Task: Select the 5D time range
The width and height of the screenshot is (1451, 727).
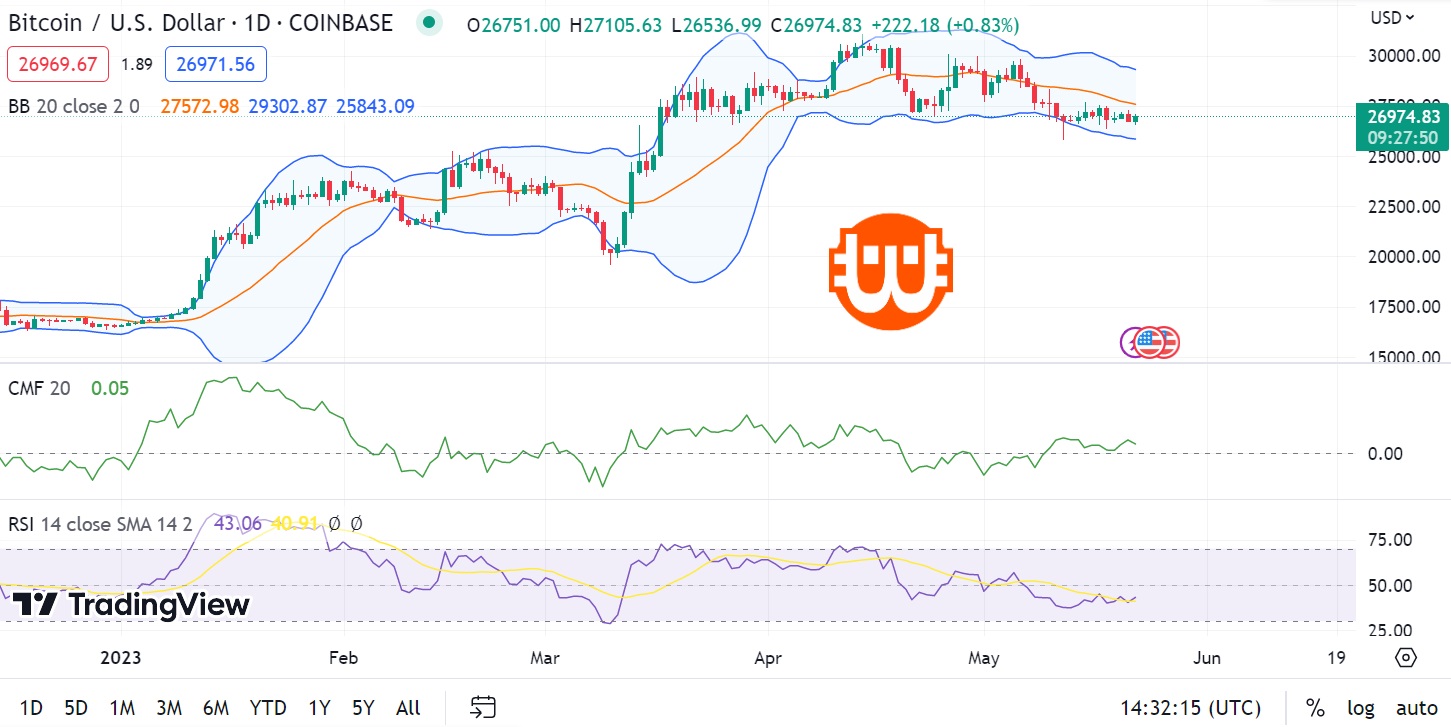Action: click(x=76, y=708)
